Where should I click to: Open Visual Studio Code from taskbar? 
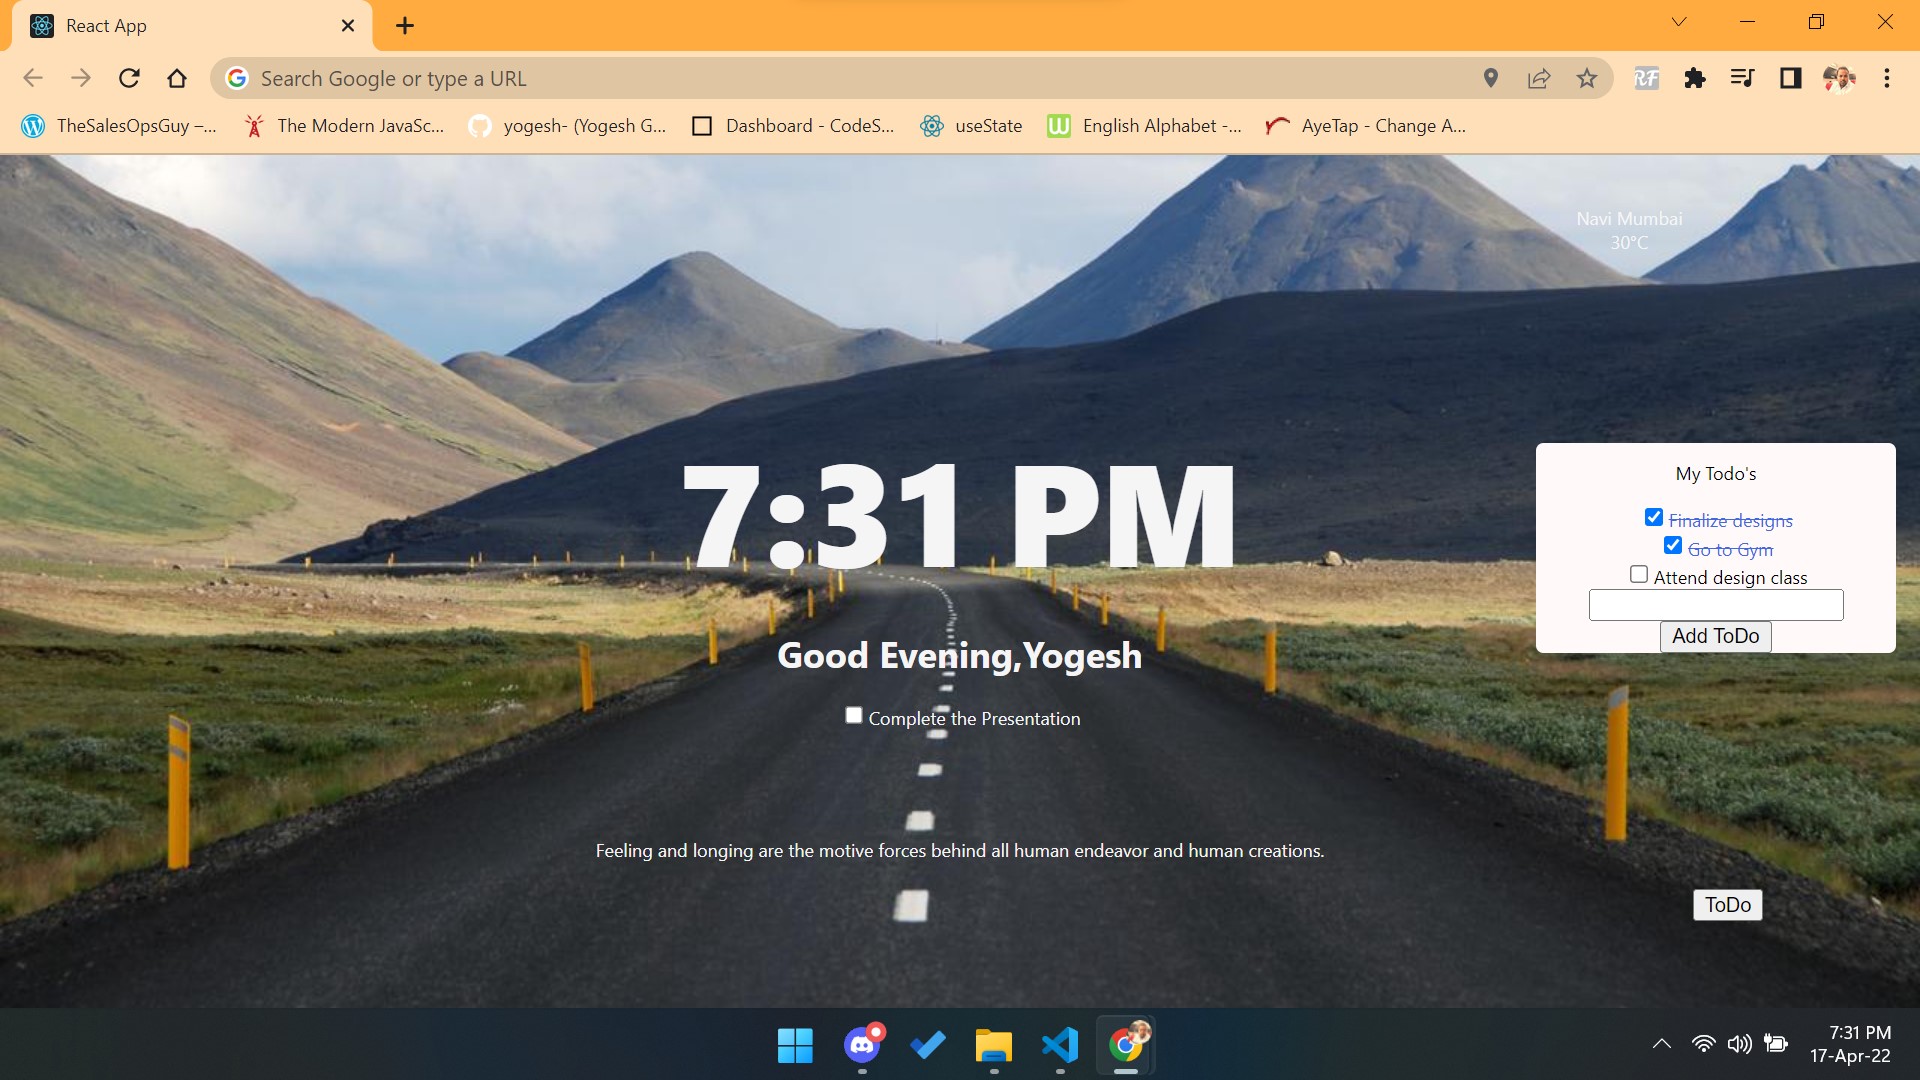(x=1060, y=1045)
